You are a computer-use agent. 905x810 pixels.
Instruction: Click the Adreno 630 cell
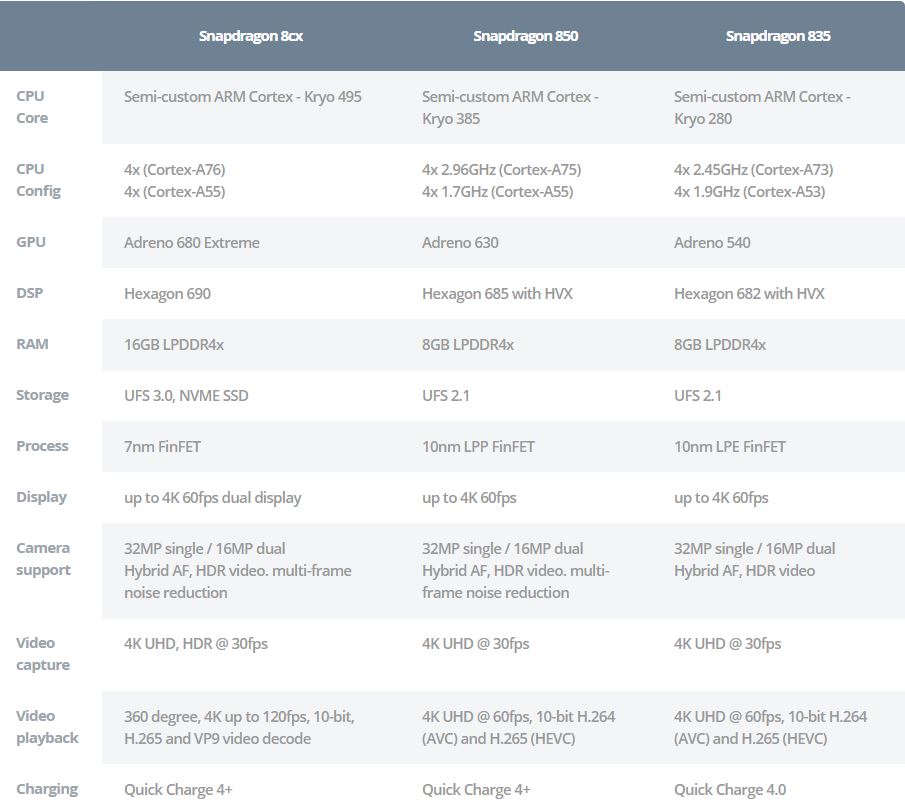[x=460, y=242]
